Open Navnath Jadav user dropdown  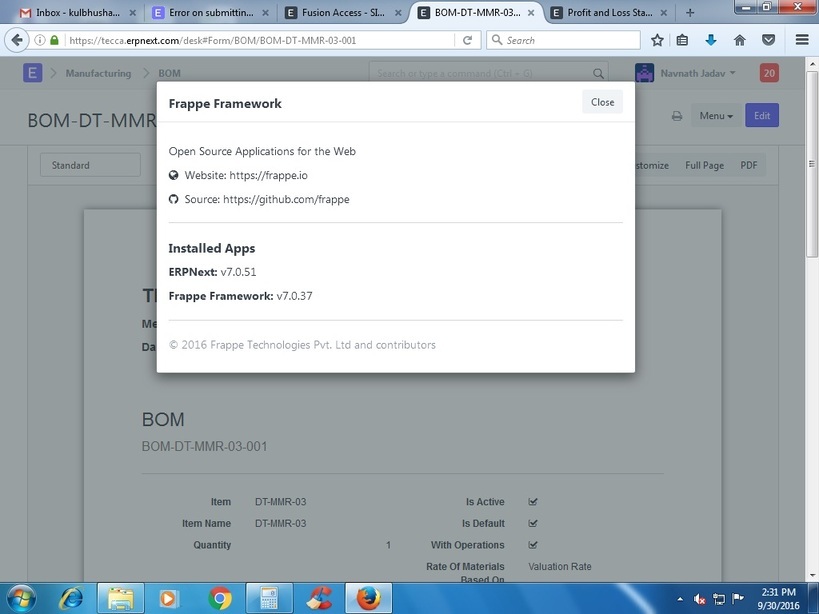point(698,74)
